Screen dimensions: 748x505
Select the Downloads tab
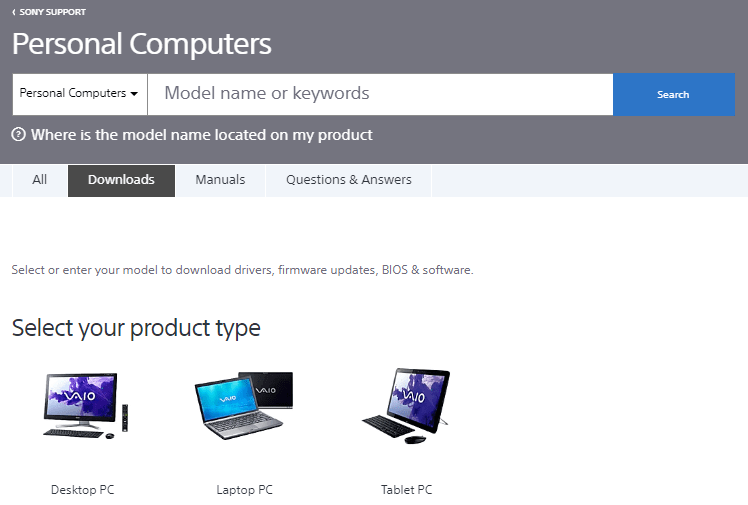[121, 180]
